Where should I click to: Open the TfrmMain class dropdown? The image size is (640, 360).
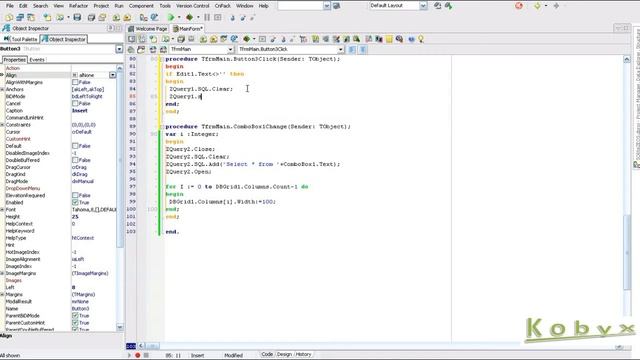pyautogui.click(x=230, y=49)
